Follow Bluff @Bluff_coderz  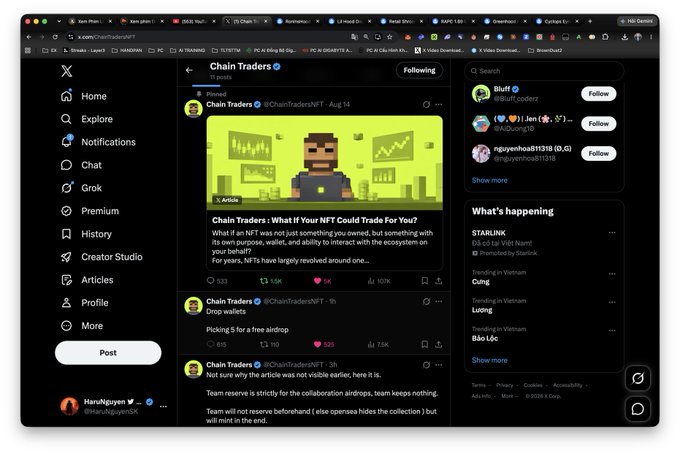[598, 94]
